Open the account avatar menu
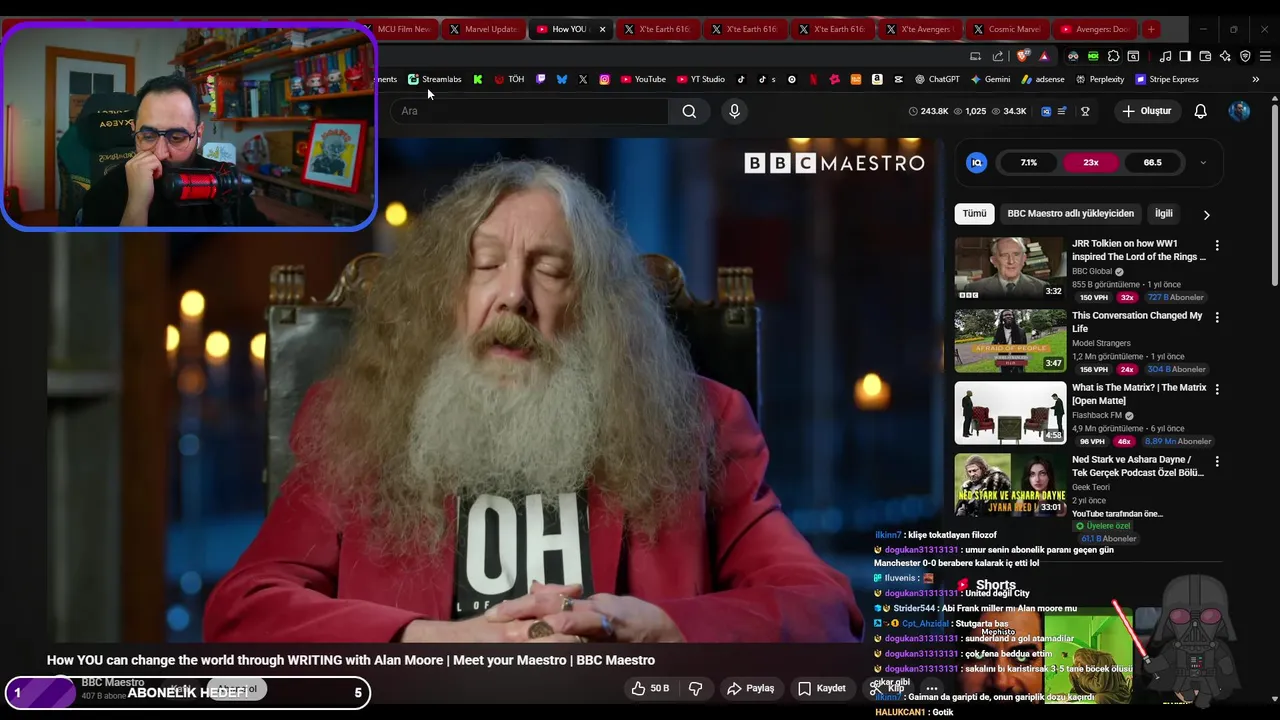 (x=1239, y=111)
